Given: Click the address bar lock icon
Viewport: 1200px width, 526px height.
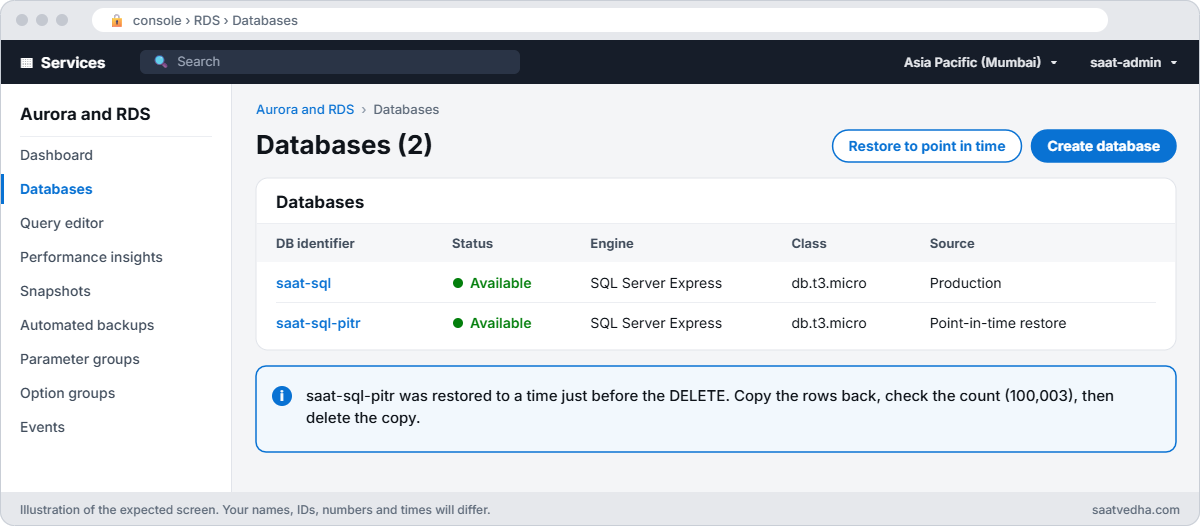Looking at the screenshot, I should tap(117, 20).
